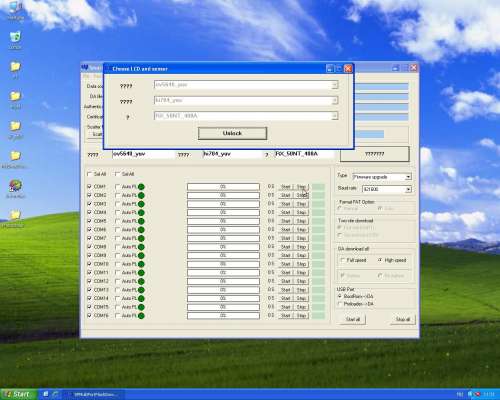Click the Unlock button
The height and width of the screenshot is (400, 500).
(232, 133)
